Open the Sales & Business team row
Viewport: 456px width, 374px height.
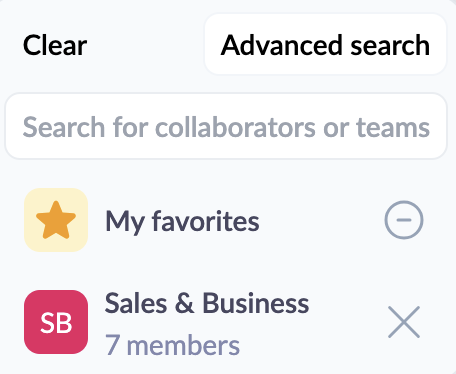[x=226, y=322]
